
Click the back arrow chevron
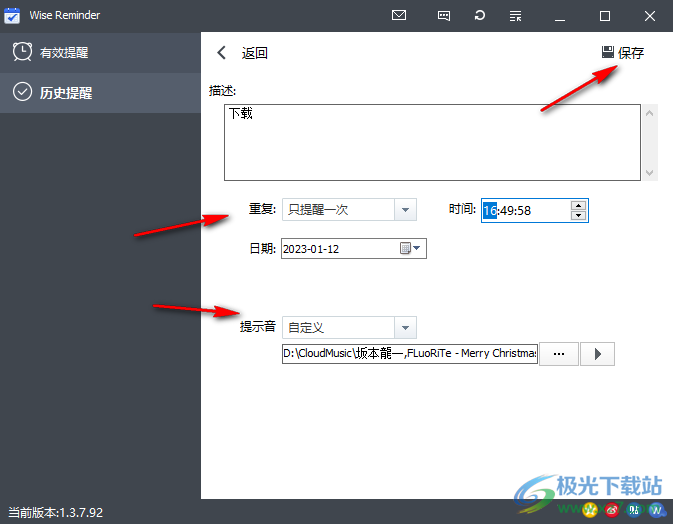coord(221,53)
